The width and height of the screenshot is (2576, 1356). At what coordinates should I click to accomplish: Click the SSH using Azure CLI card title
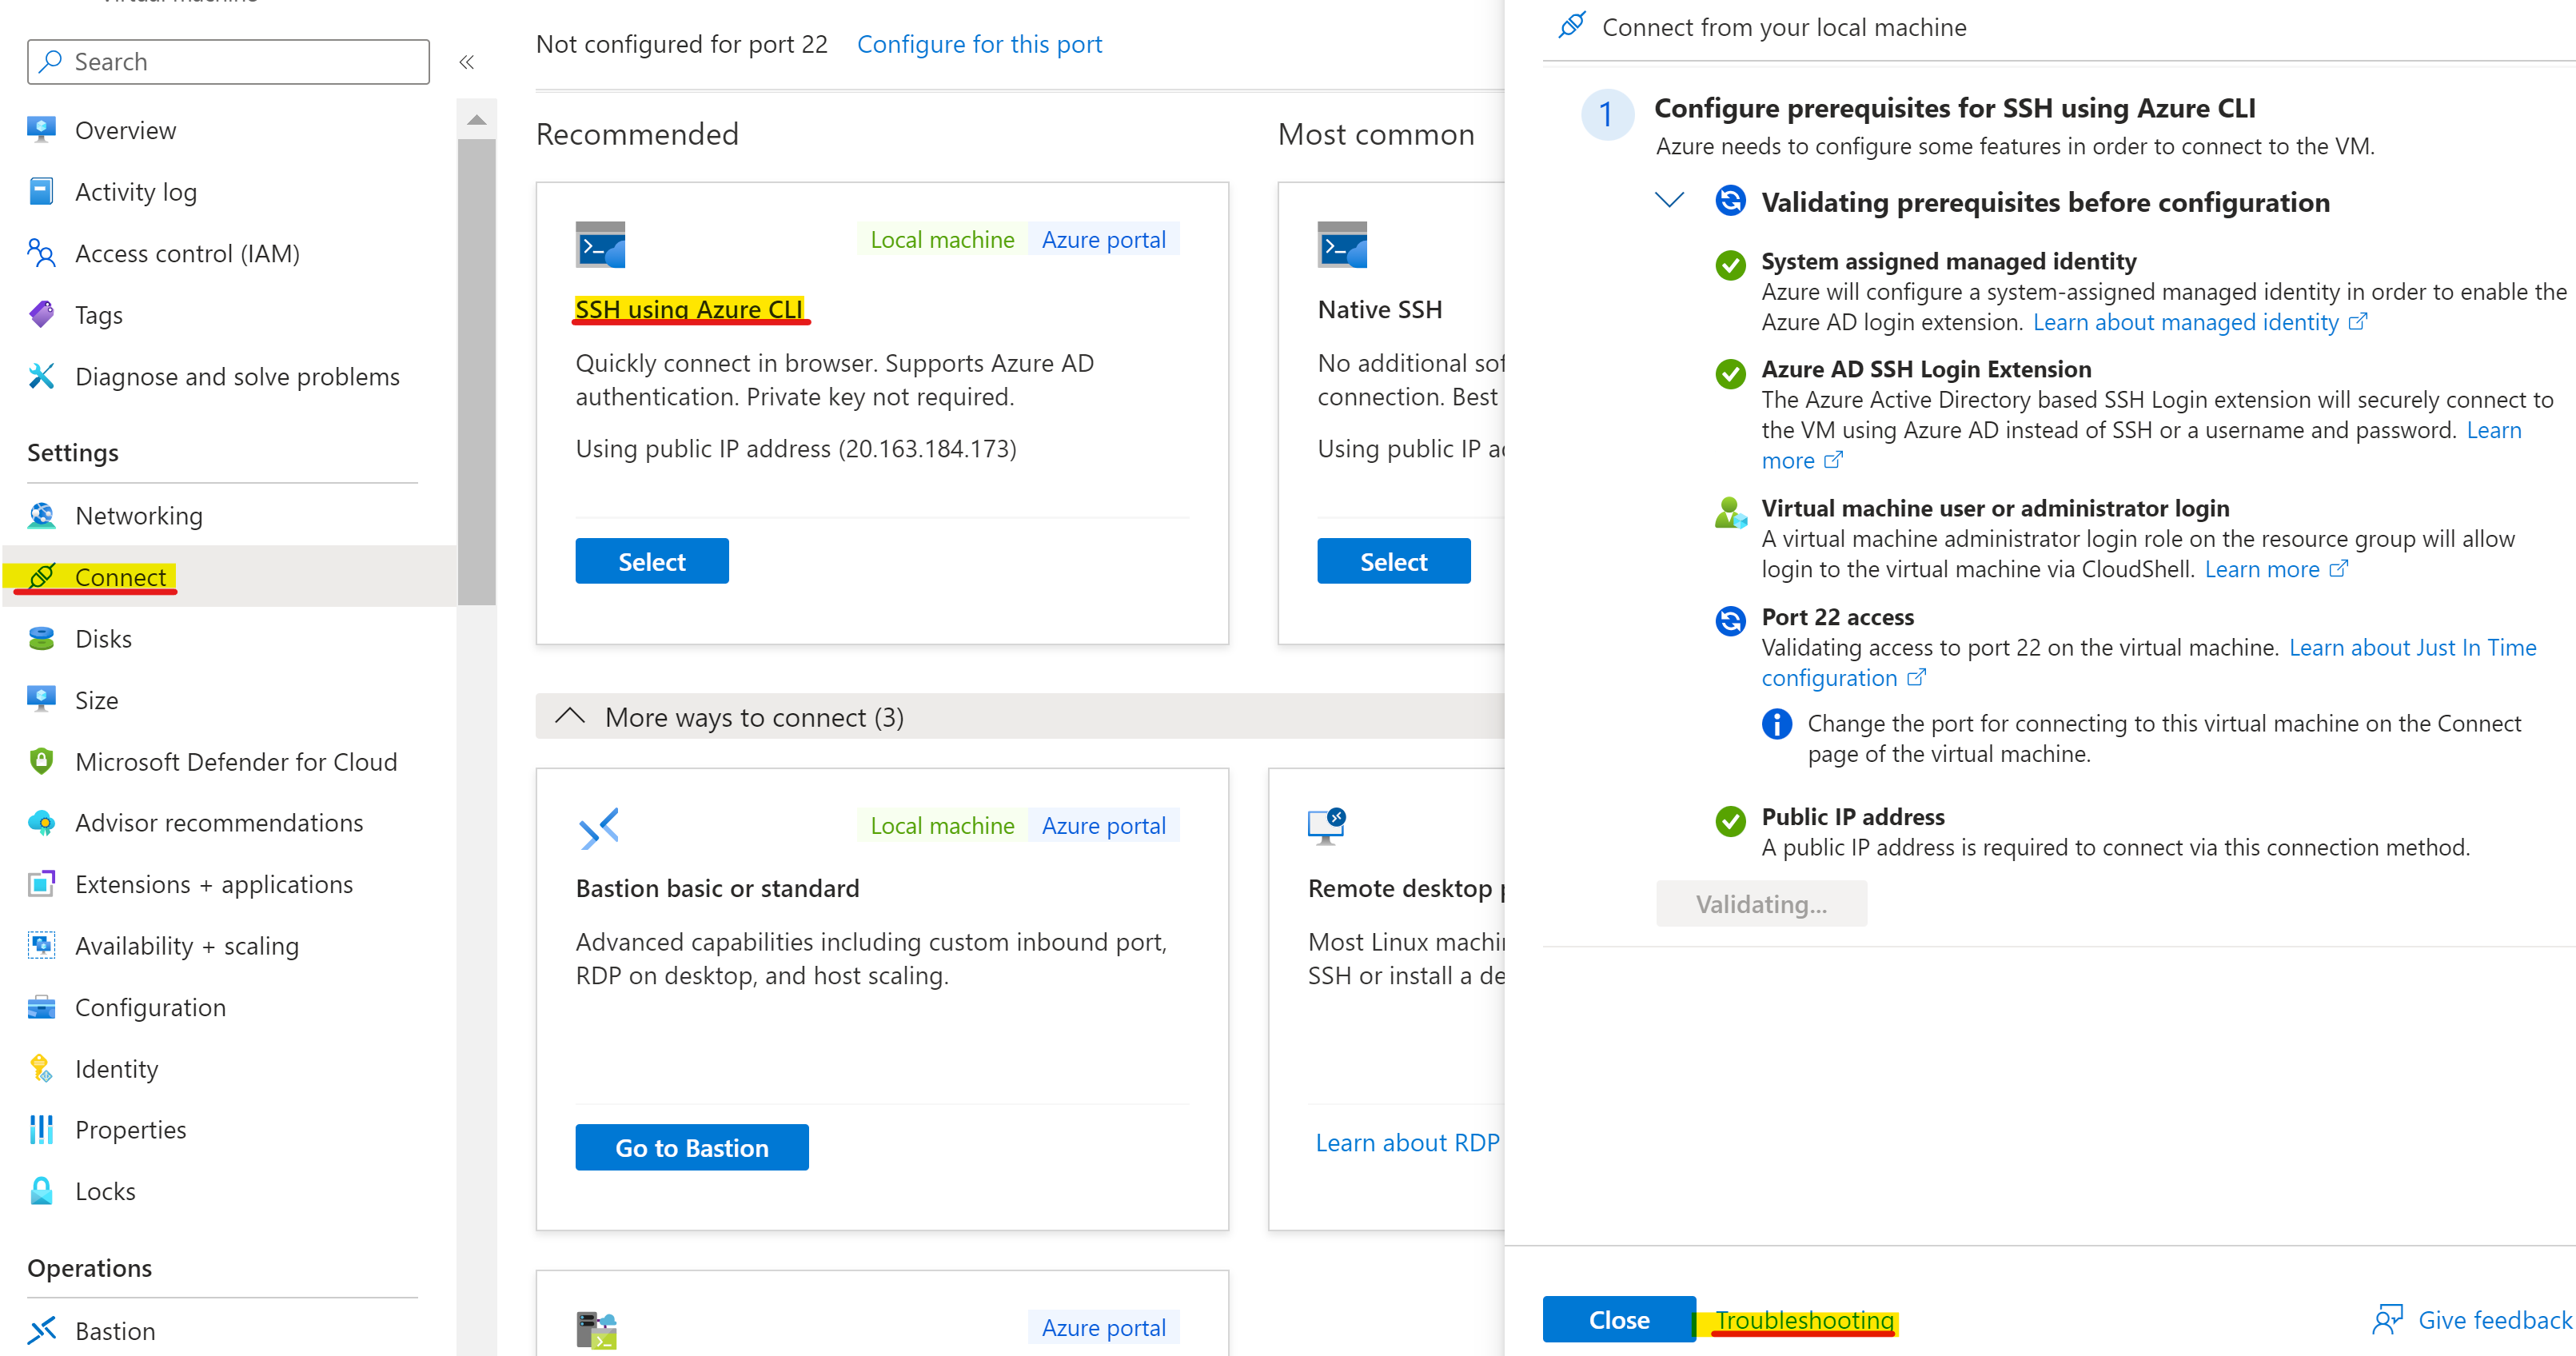[689, 309]
